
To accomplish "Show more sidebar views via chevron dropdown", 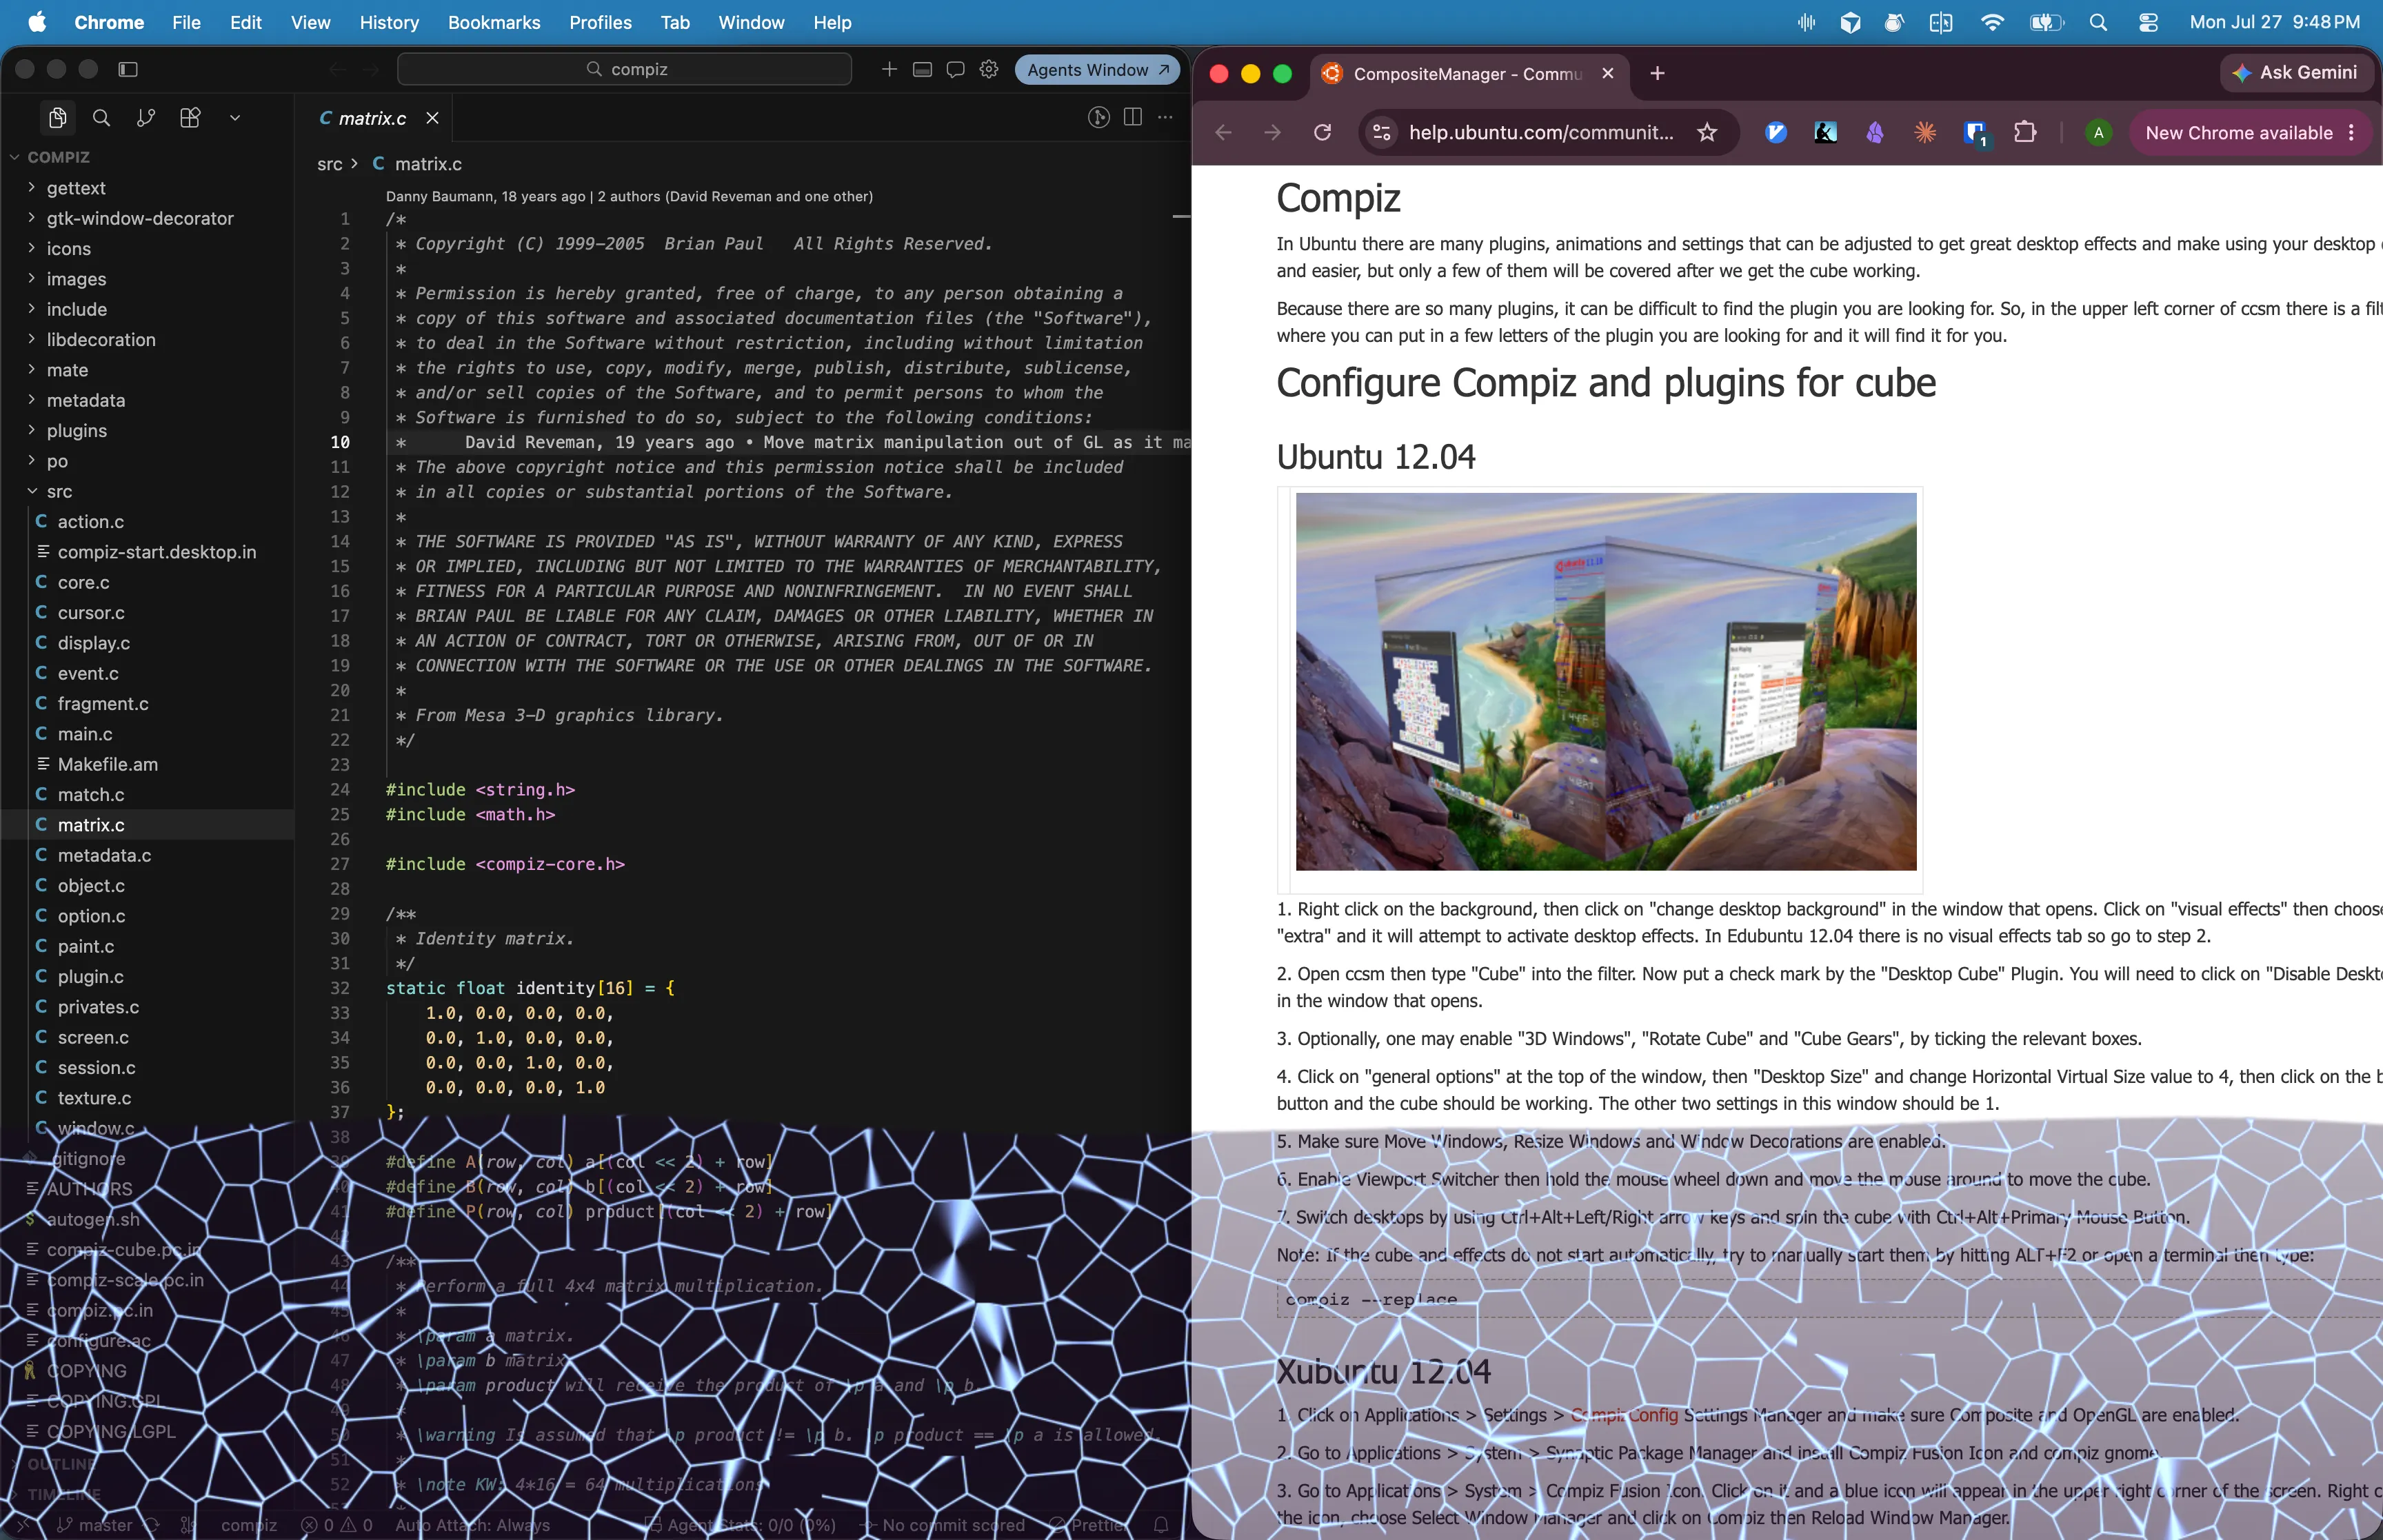I will (x=235, y=118).
